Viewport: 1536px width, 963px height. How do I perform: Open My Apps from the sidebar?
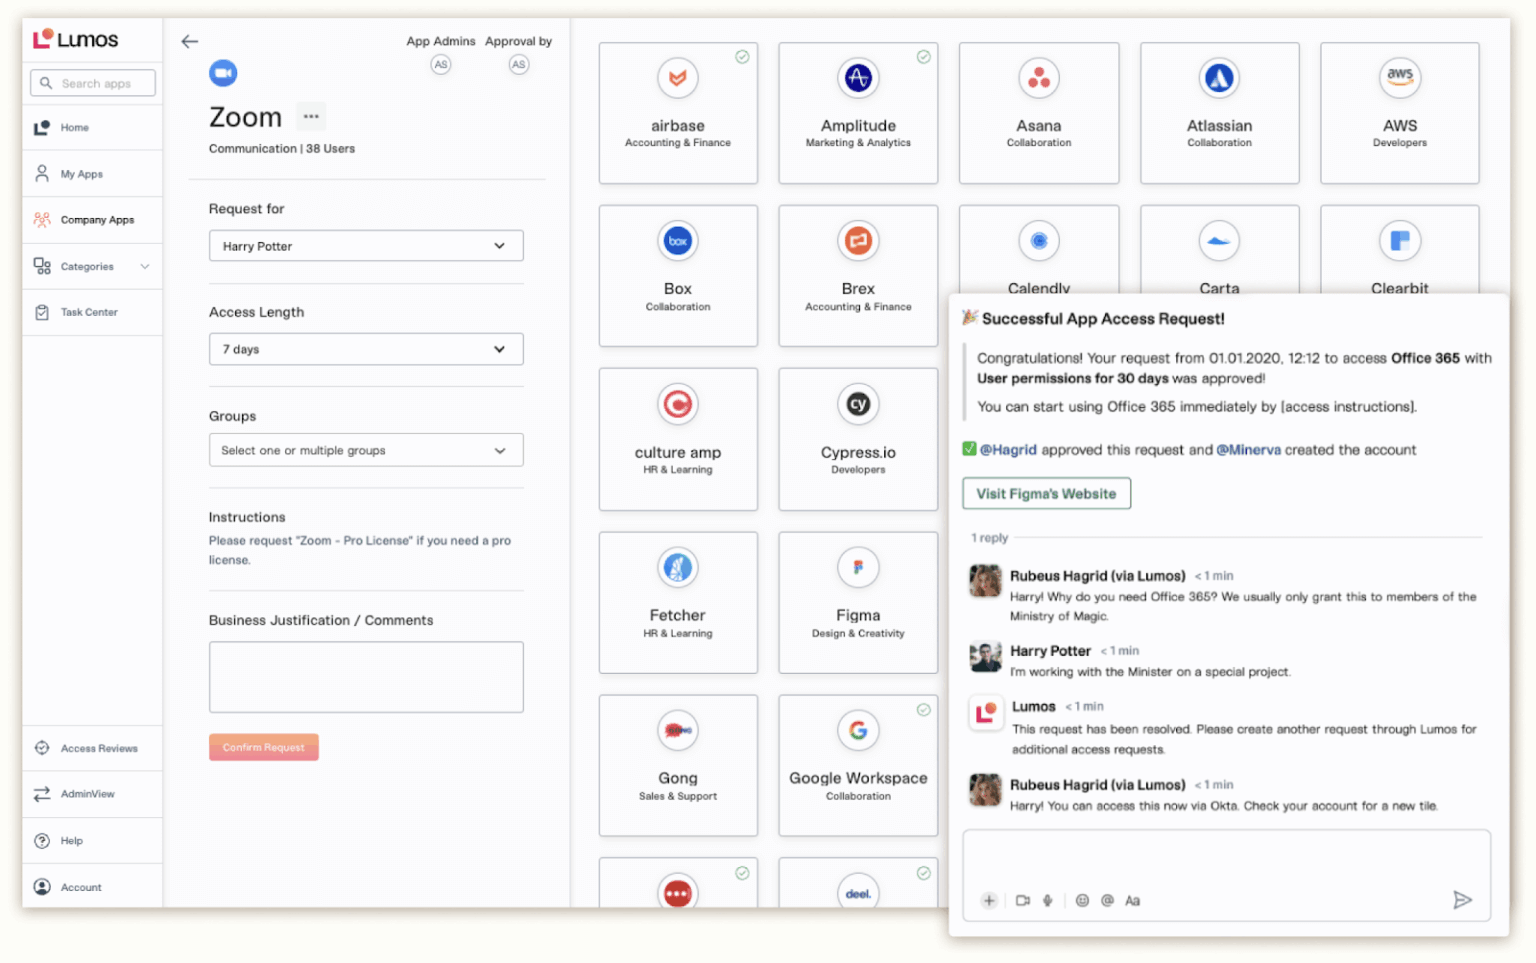(x=79, y=173)
